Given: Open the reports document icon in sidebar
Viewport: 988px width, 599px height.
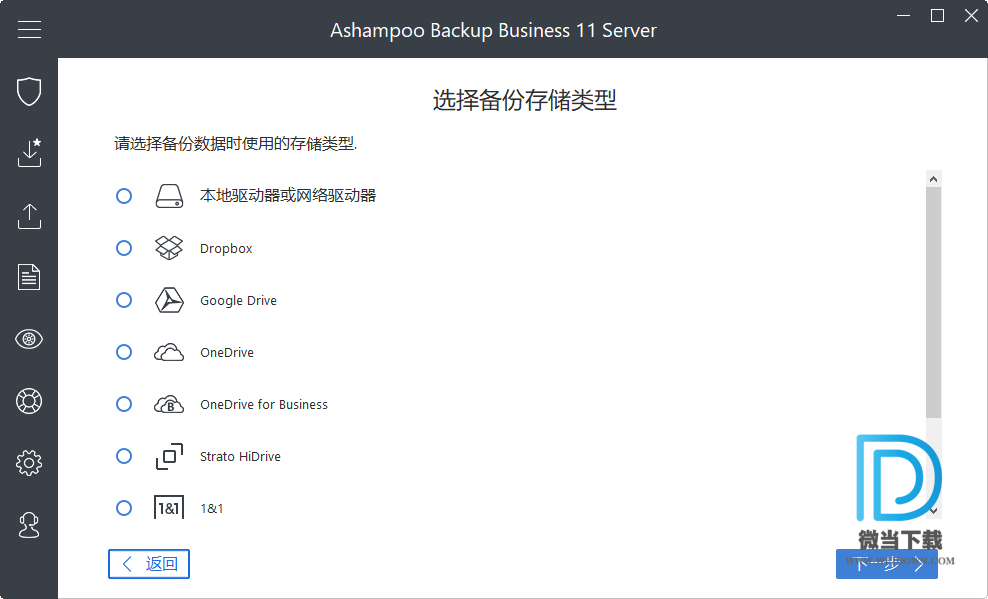Looking at the screenshot, I should tap(29, 277).
